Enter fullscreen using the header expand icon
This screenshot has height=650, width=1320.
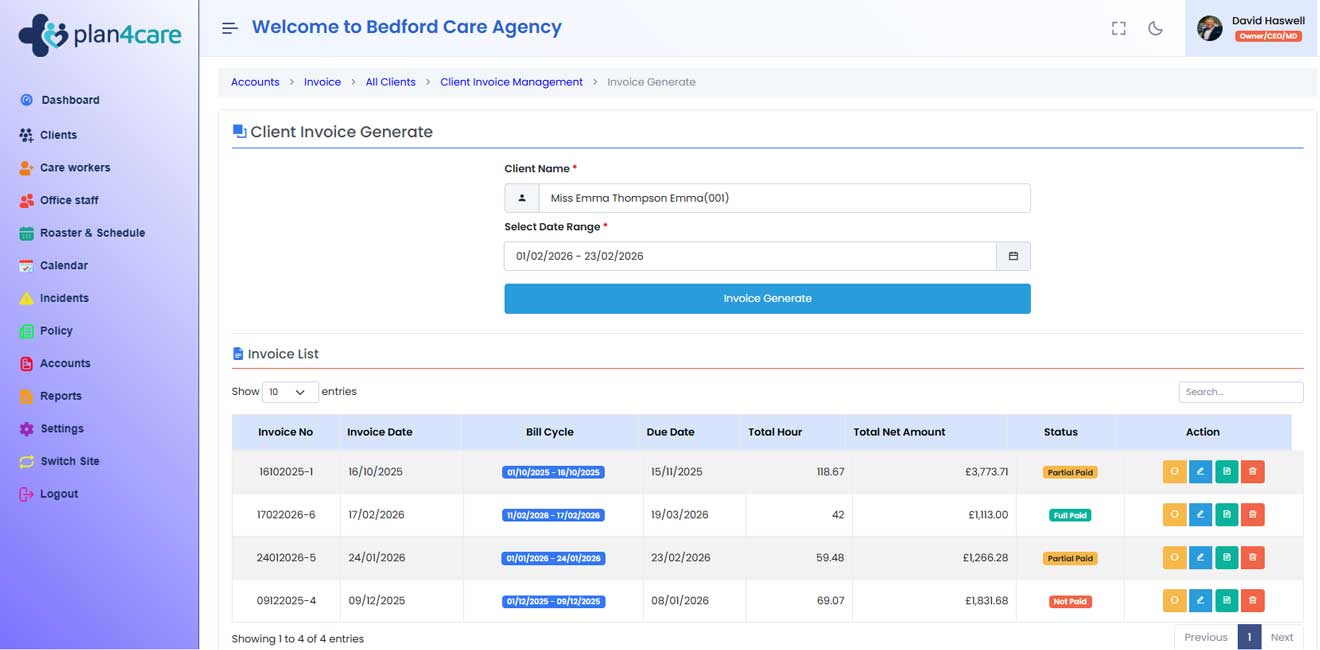[1119, 28]
